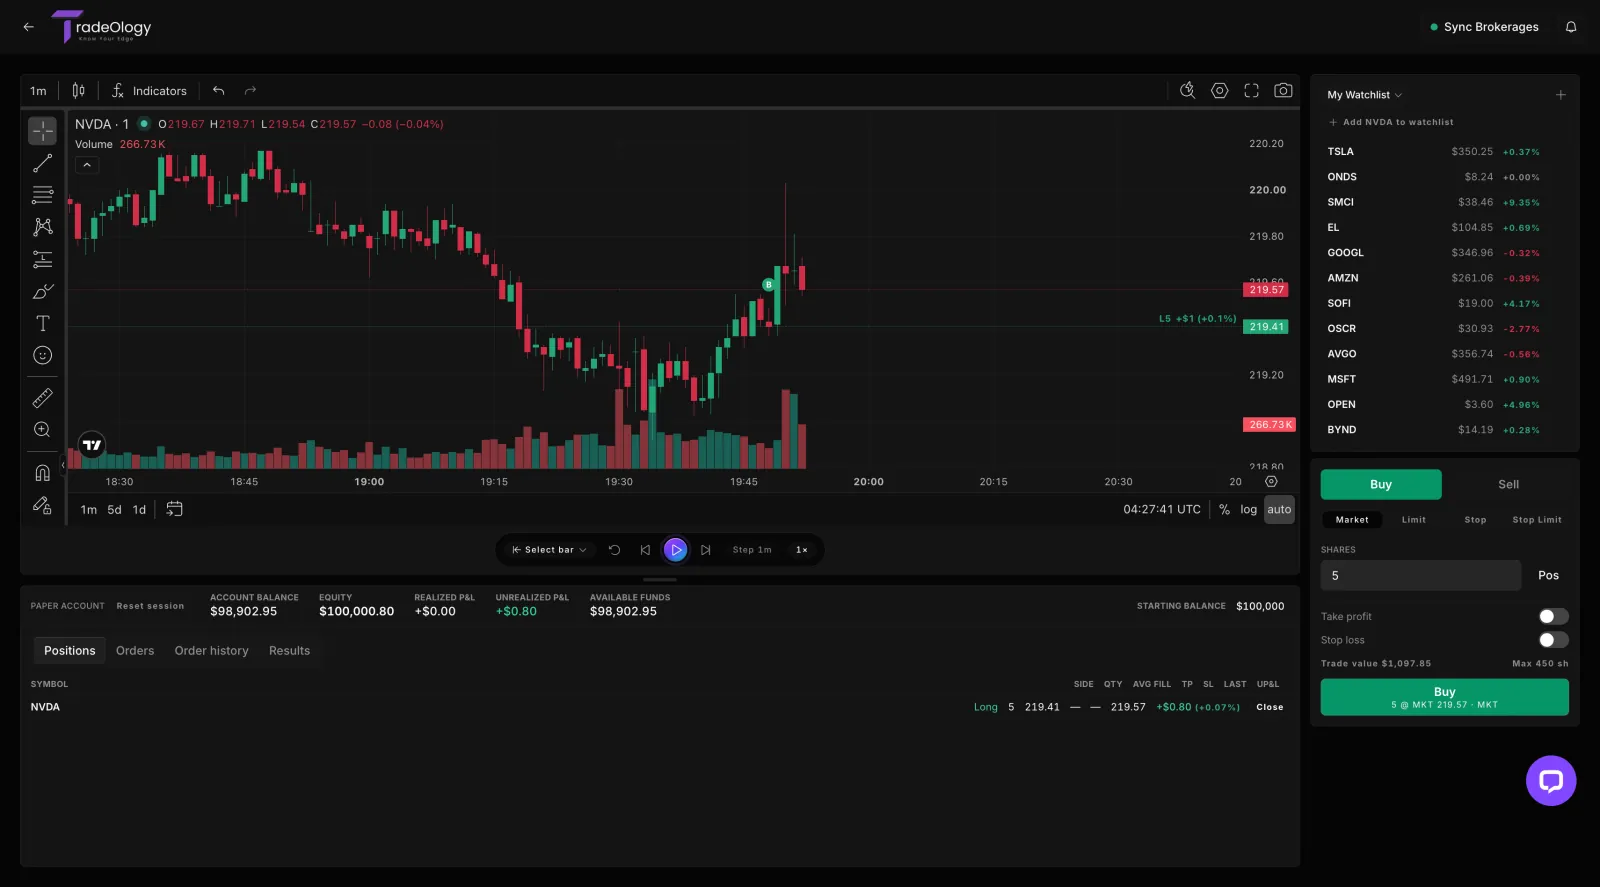1600x887 pixels.
Task: Select the ruler measure tool
Action: tap(42, 398)
